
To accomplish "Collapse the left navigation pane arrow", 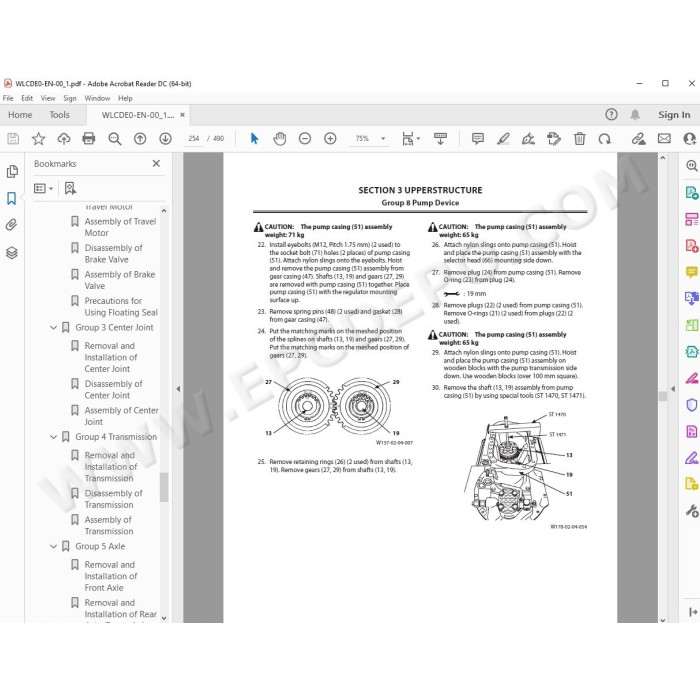I will pyautogui.click(x=178, y=389).
